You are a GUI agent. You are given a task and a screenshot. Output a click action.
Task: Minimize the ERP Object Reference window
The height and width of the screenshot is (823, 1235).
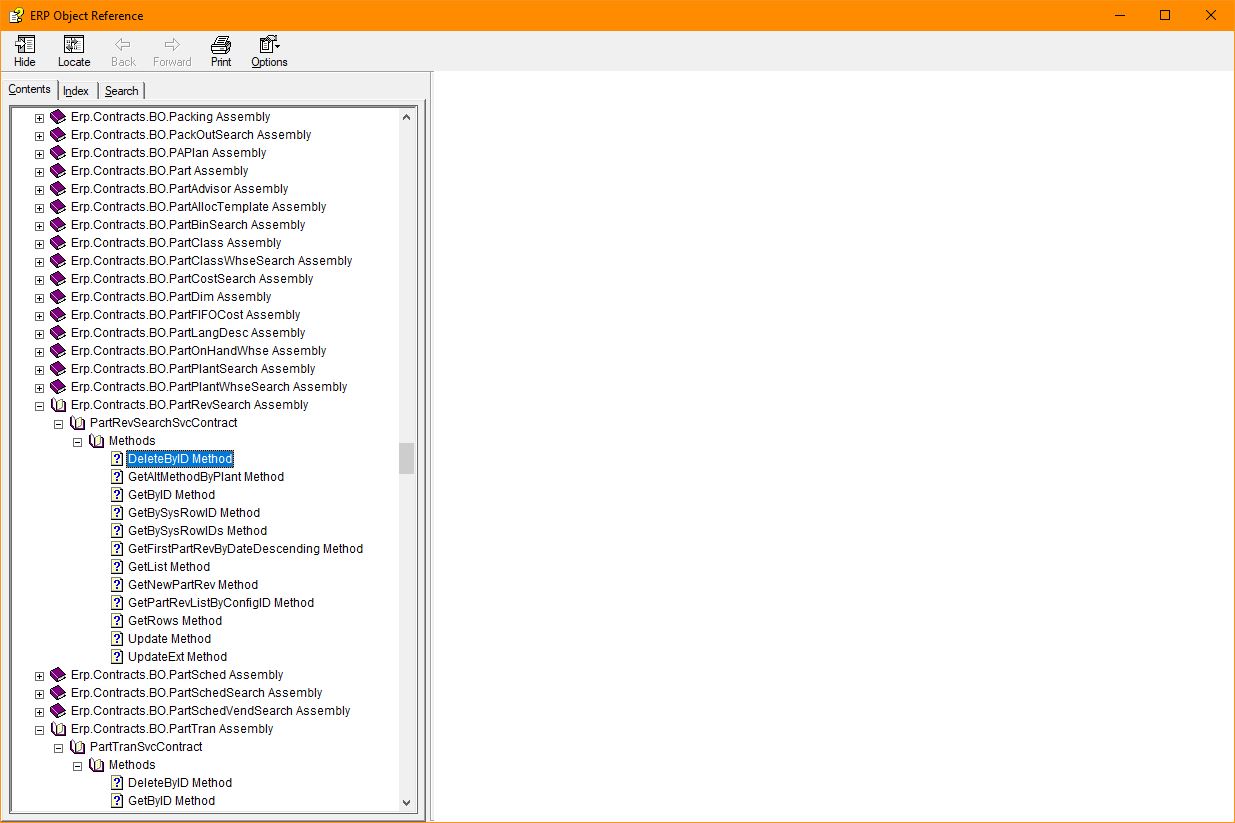tap(1119, 15)
